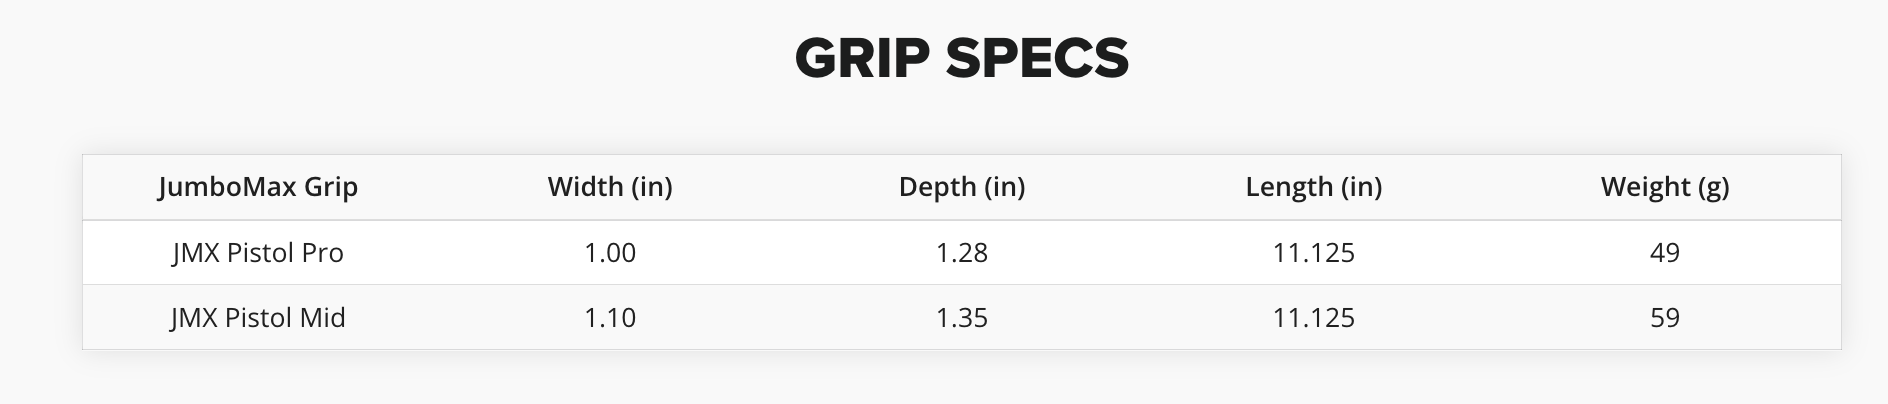This screenshot has width=1888, height=404.
Task: Click the 1.10 width cell
Action: (610, 318)
